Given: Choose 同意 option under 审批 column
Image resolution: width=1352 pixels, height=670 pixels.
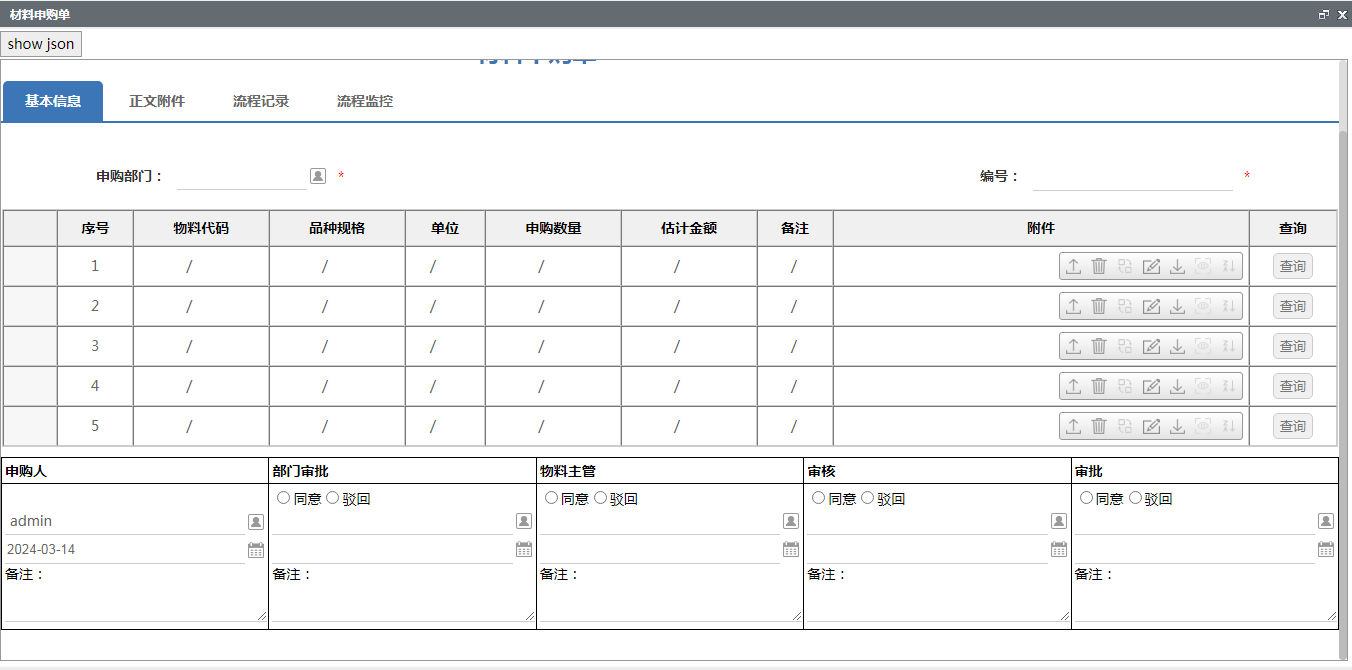Looking at the screenshot, I should click(x=1086, y=498).
